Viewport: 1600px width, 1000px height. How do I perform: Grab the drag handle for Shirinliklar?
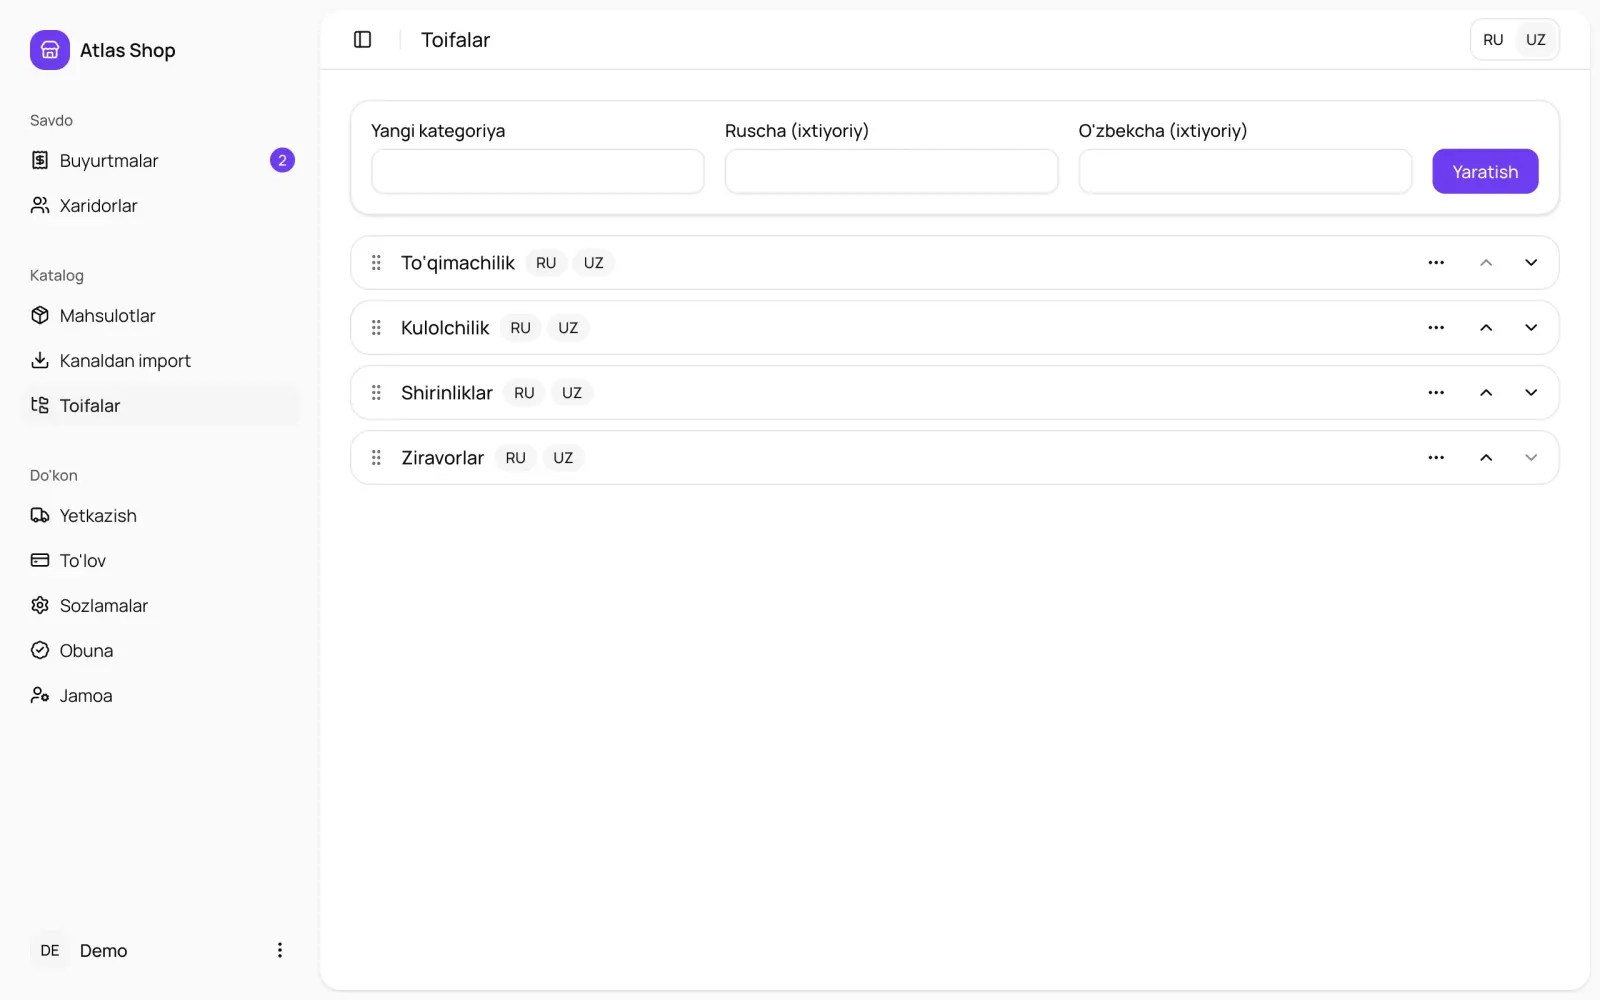[376, 393]
